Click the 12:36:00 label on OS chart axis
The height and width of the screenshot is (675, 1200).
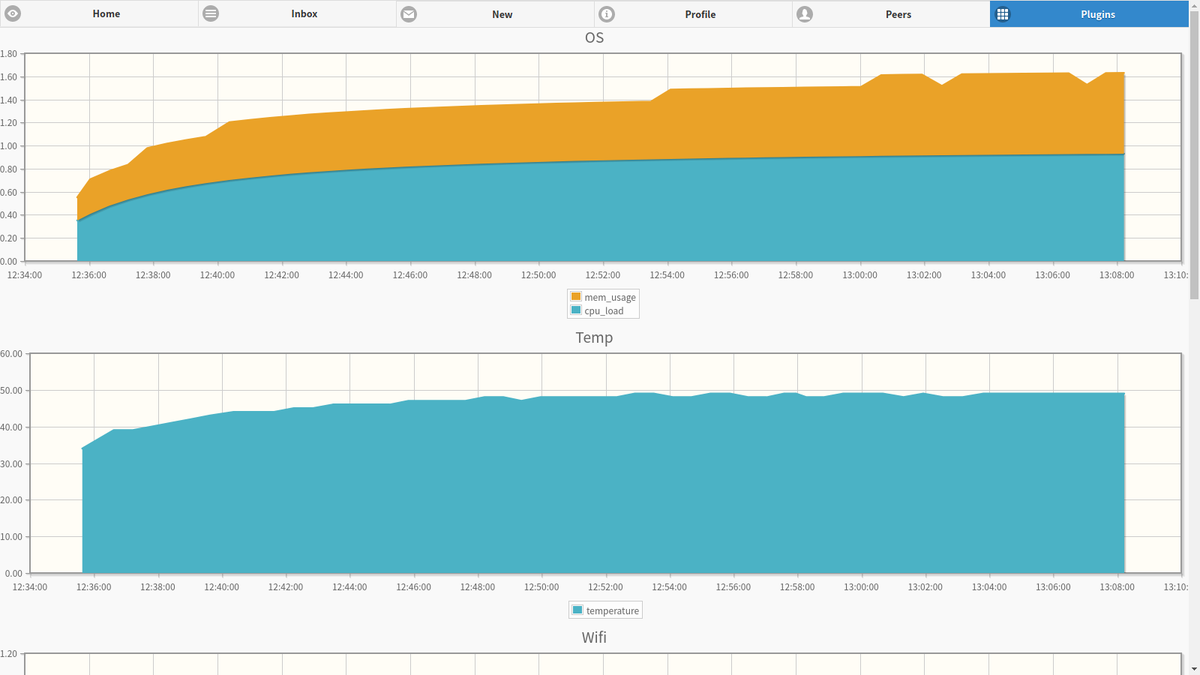coord(89,275)
